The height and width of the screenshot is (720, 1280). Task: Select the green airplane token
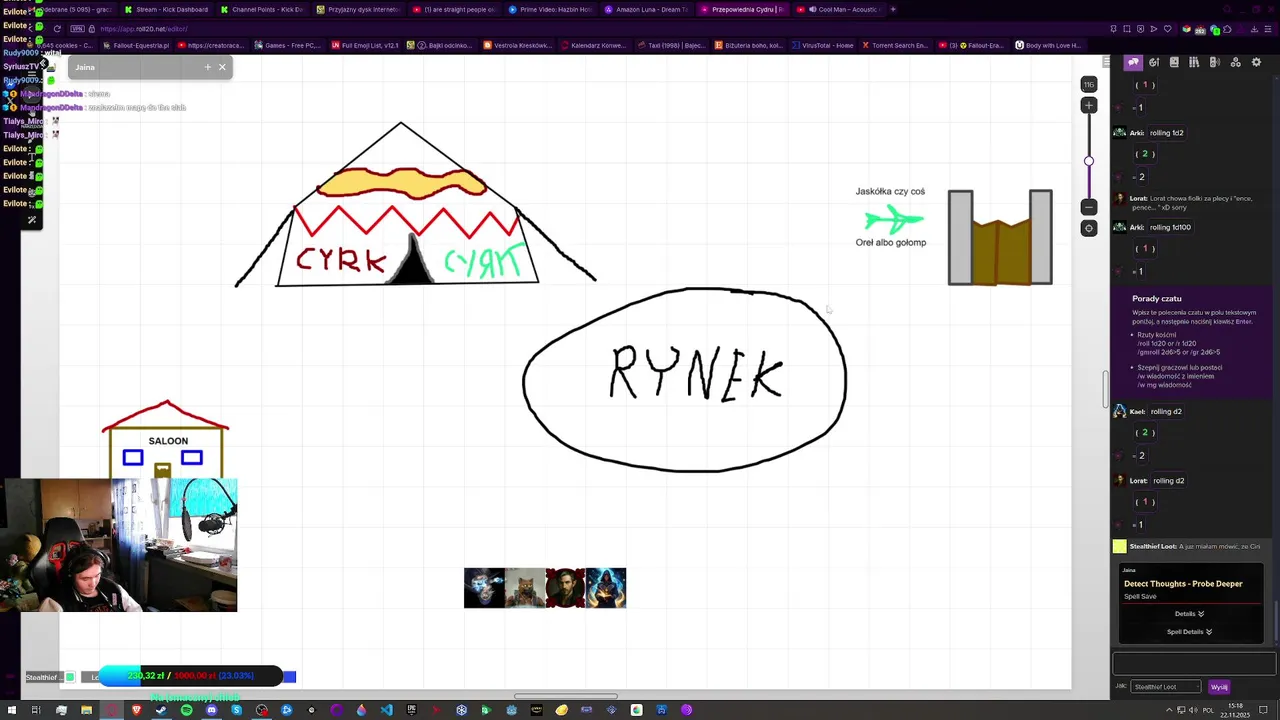point(893,219)
